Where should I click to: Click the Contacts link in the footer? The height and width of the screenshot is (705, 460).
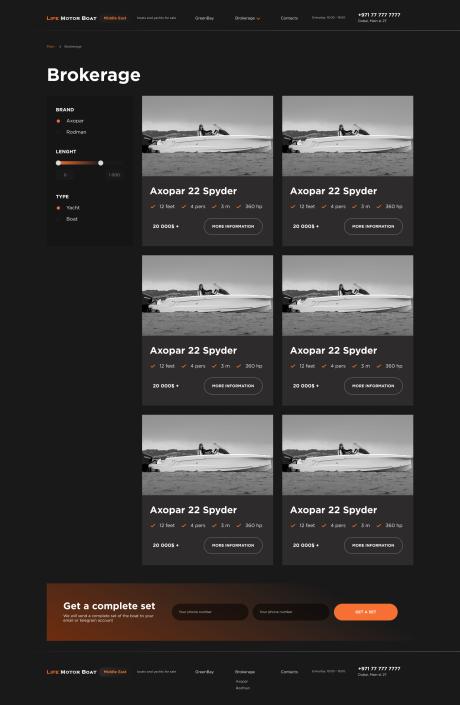click(x=289, y=672)
